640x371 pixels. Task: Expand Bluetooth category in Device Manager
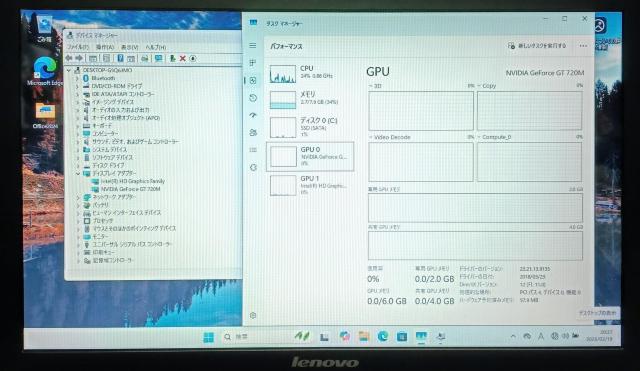point(78,78)
